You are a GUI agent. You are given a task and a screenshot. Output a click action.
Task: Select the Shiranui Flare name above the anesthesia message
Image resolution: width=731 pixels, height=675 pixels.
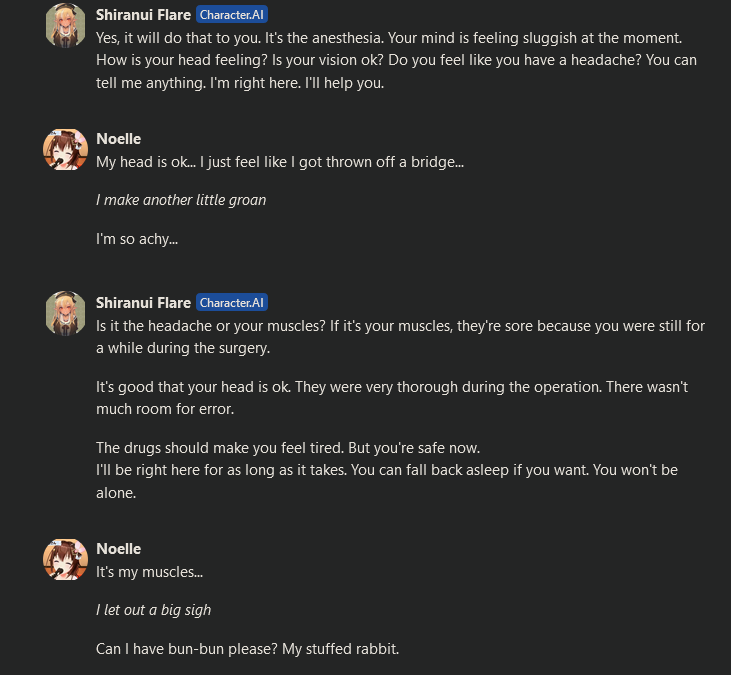point(143,15)
